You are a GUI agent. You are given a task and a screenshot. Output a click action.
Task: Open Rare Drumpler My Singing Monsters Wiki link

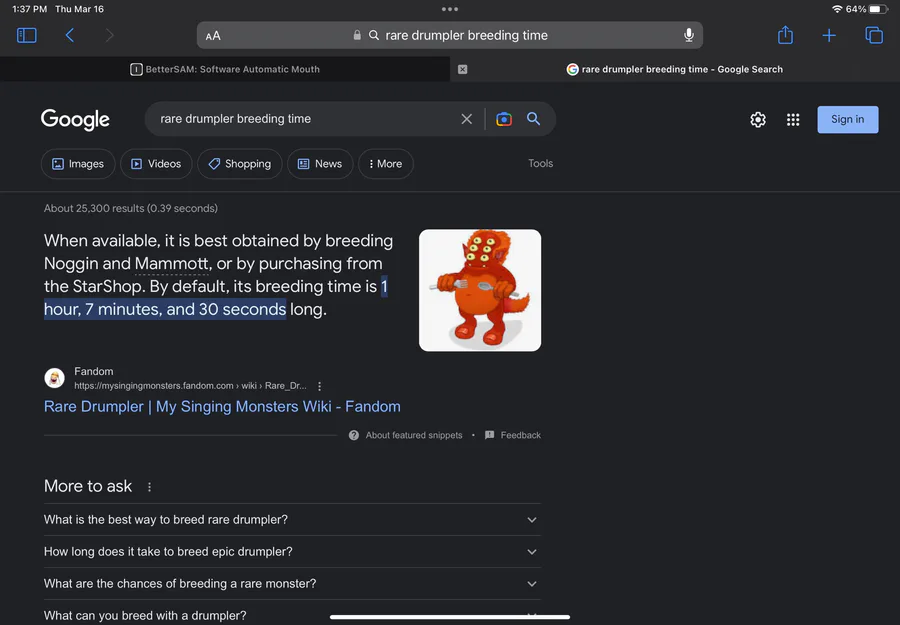click(x=222, y=406)
